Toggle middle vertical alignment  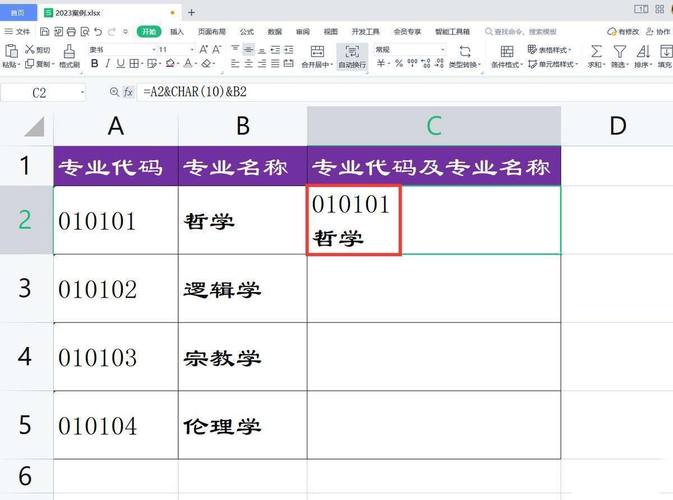pyautogui.click(x=248, y=49)
